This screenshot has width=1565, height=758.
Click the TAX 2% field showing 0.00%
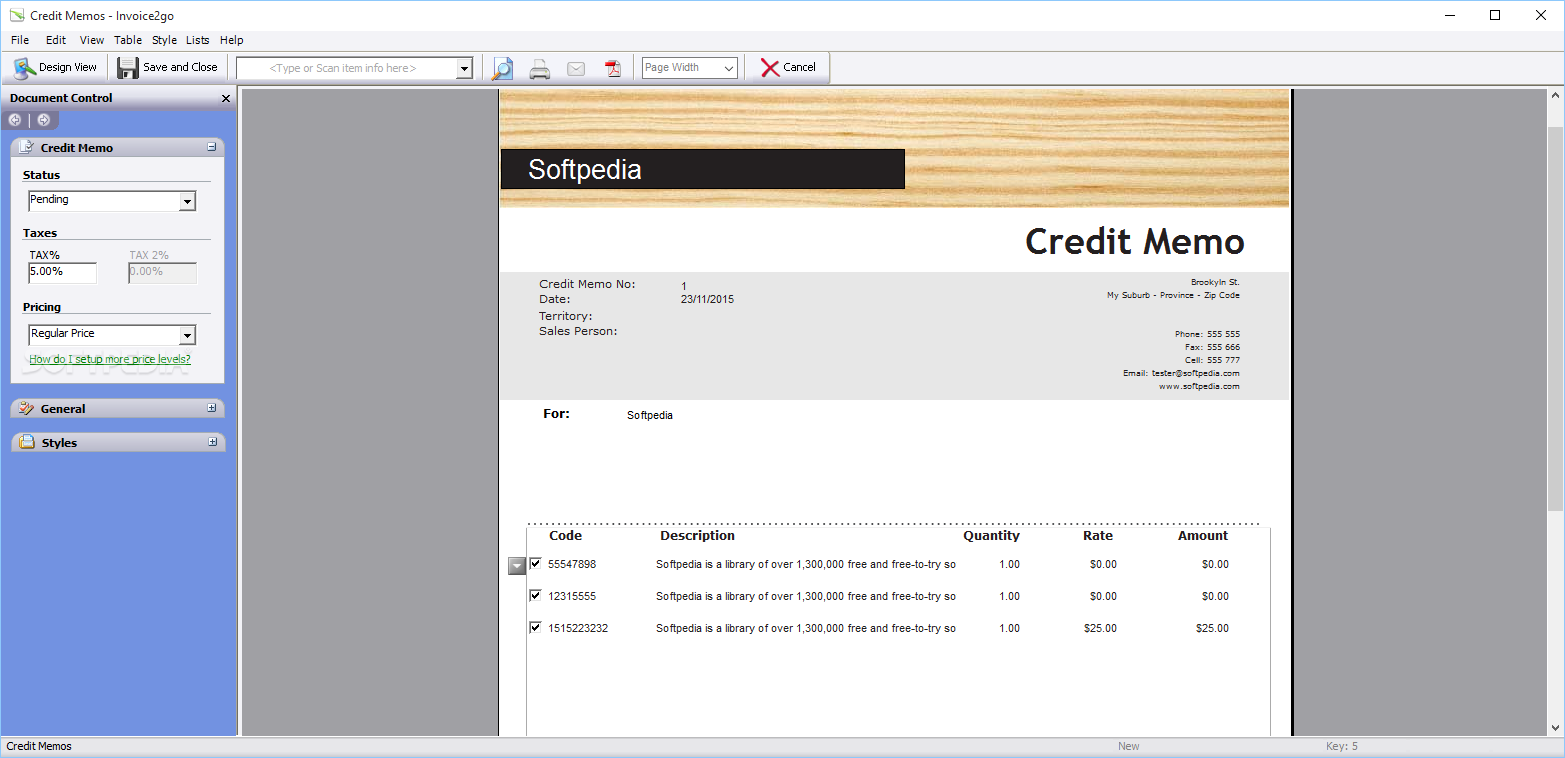162,272
